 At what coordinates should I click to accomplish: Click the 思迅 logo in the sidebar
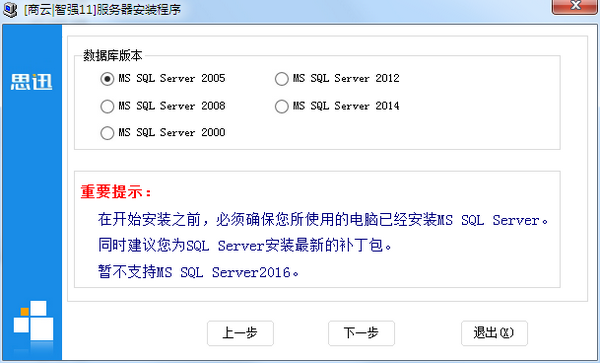pyautogui.click(x=31, y=82)
